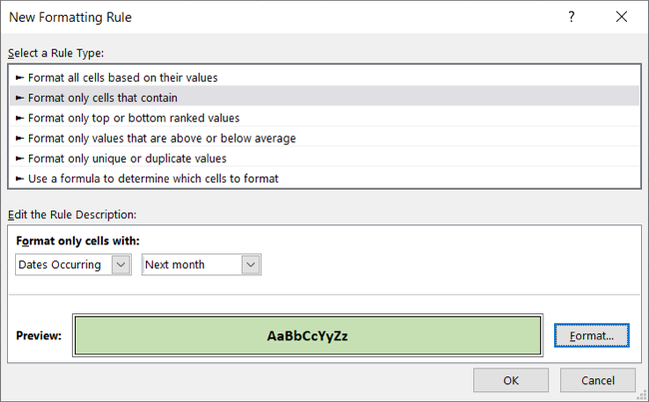Click the dialog resize grip in the corner
This screenshot has height=402, width=649.
(642, 395)
